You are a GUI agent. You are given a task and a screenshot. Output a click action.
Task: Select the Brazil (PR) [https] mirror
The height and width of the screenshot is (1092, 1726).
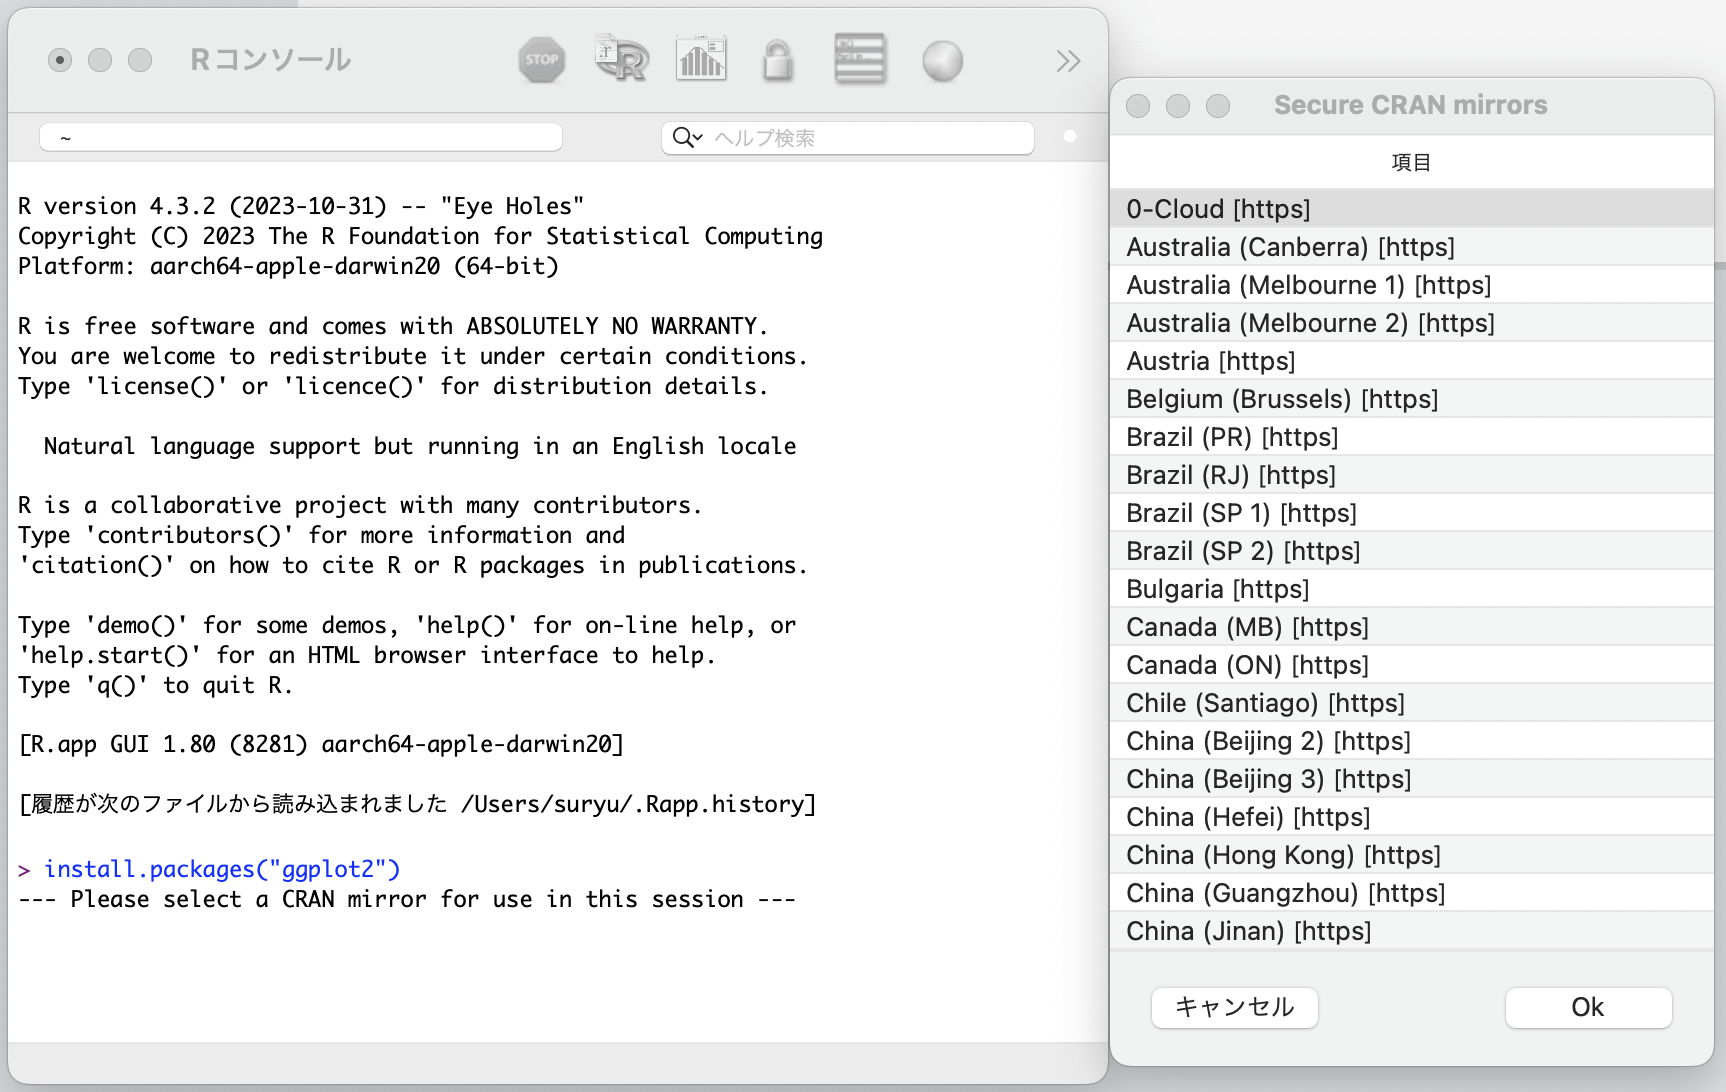(1412, 436)
